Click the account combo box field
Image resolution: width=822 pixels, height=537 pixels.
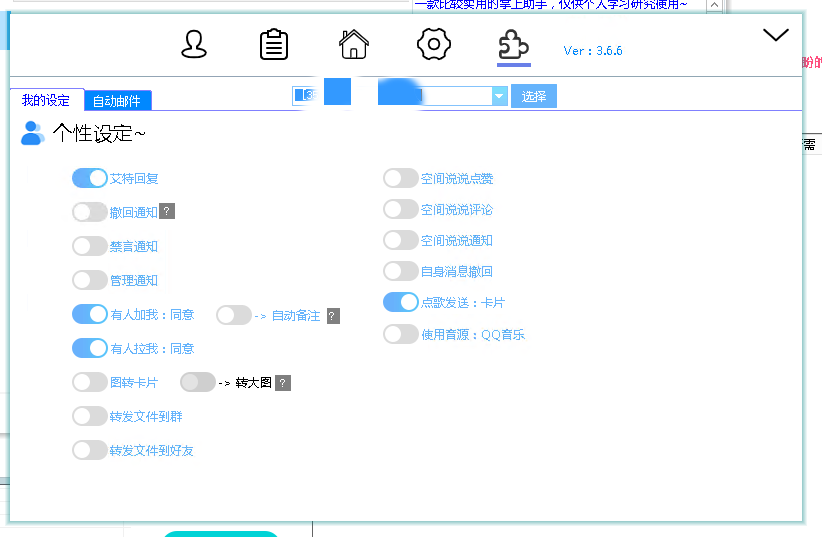(399, 96)
